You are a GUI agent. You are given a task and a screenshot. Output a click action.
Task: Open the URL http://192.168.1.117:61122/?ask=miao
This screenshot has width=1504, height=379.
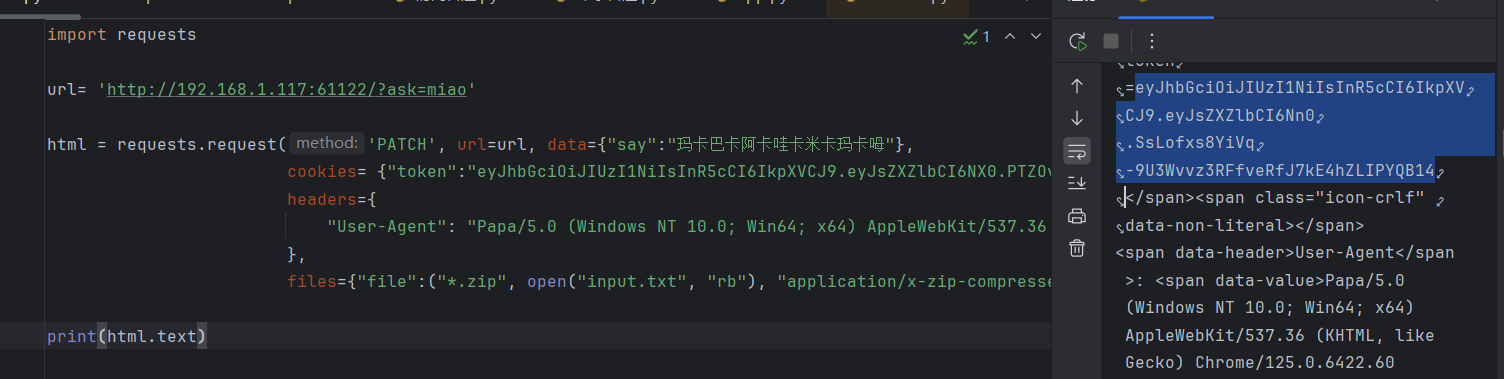point(286,90)
